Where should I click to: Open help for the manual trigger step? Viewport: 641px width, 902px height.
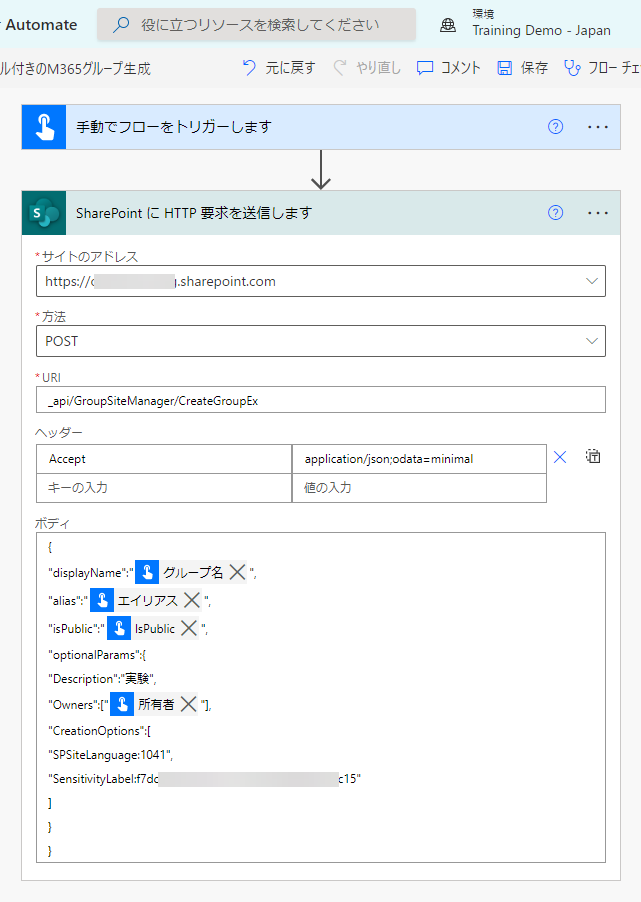(555, 127)
